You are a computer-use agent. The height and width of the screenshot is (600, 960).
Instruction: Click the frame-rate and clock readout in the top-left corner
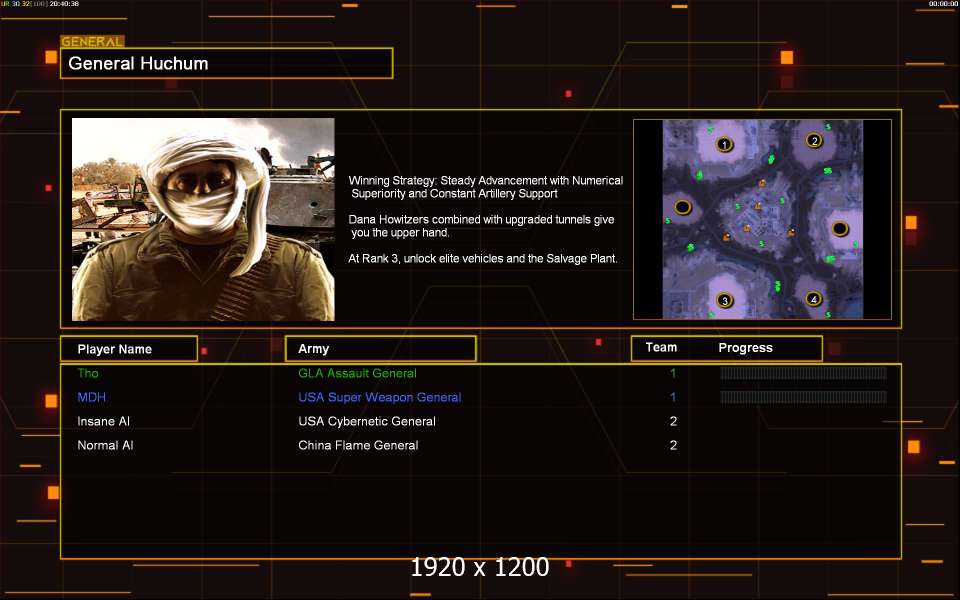point(40,4)
